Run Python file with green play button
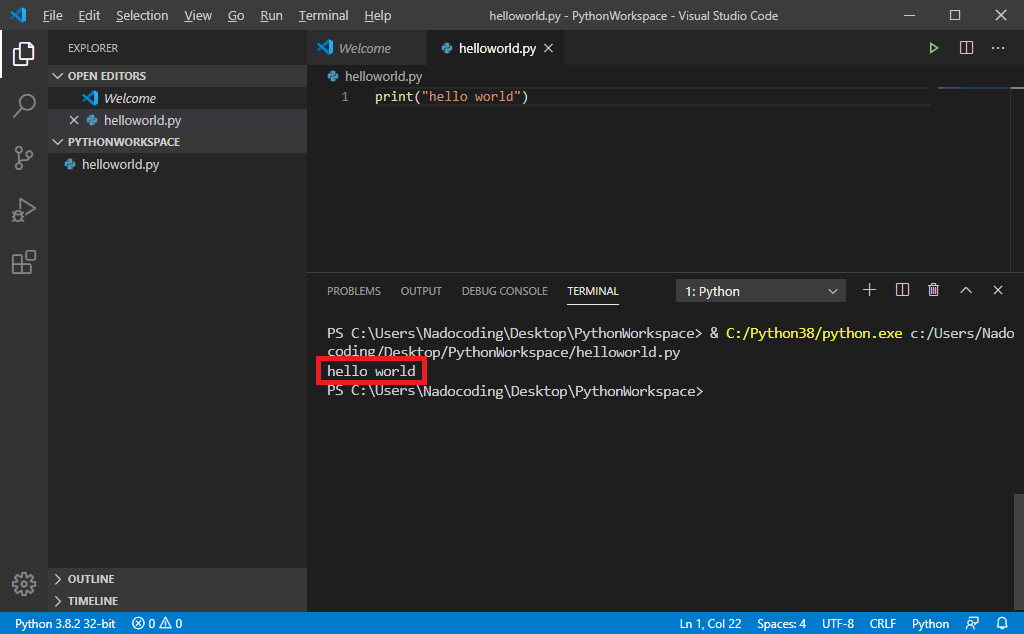 click(x=933, y=48)
